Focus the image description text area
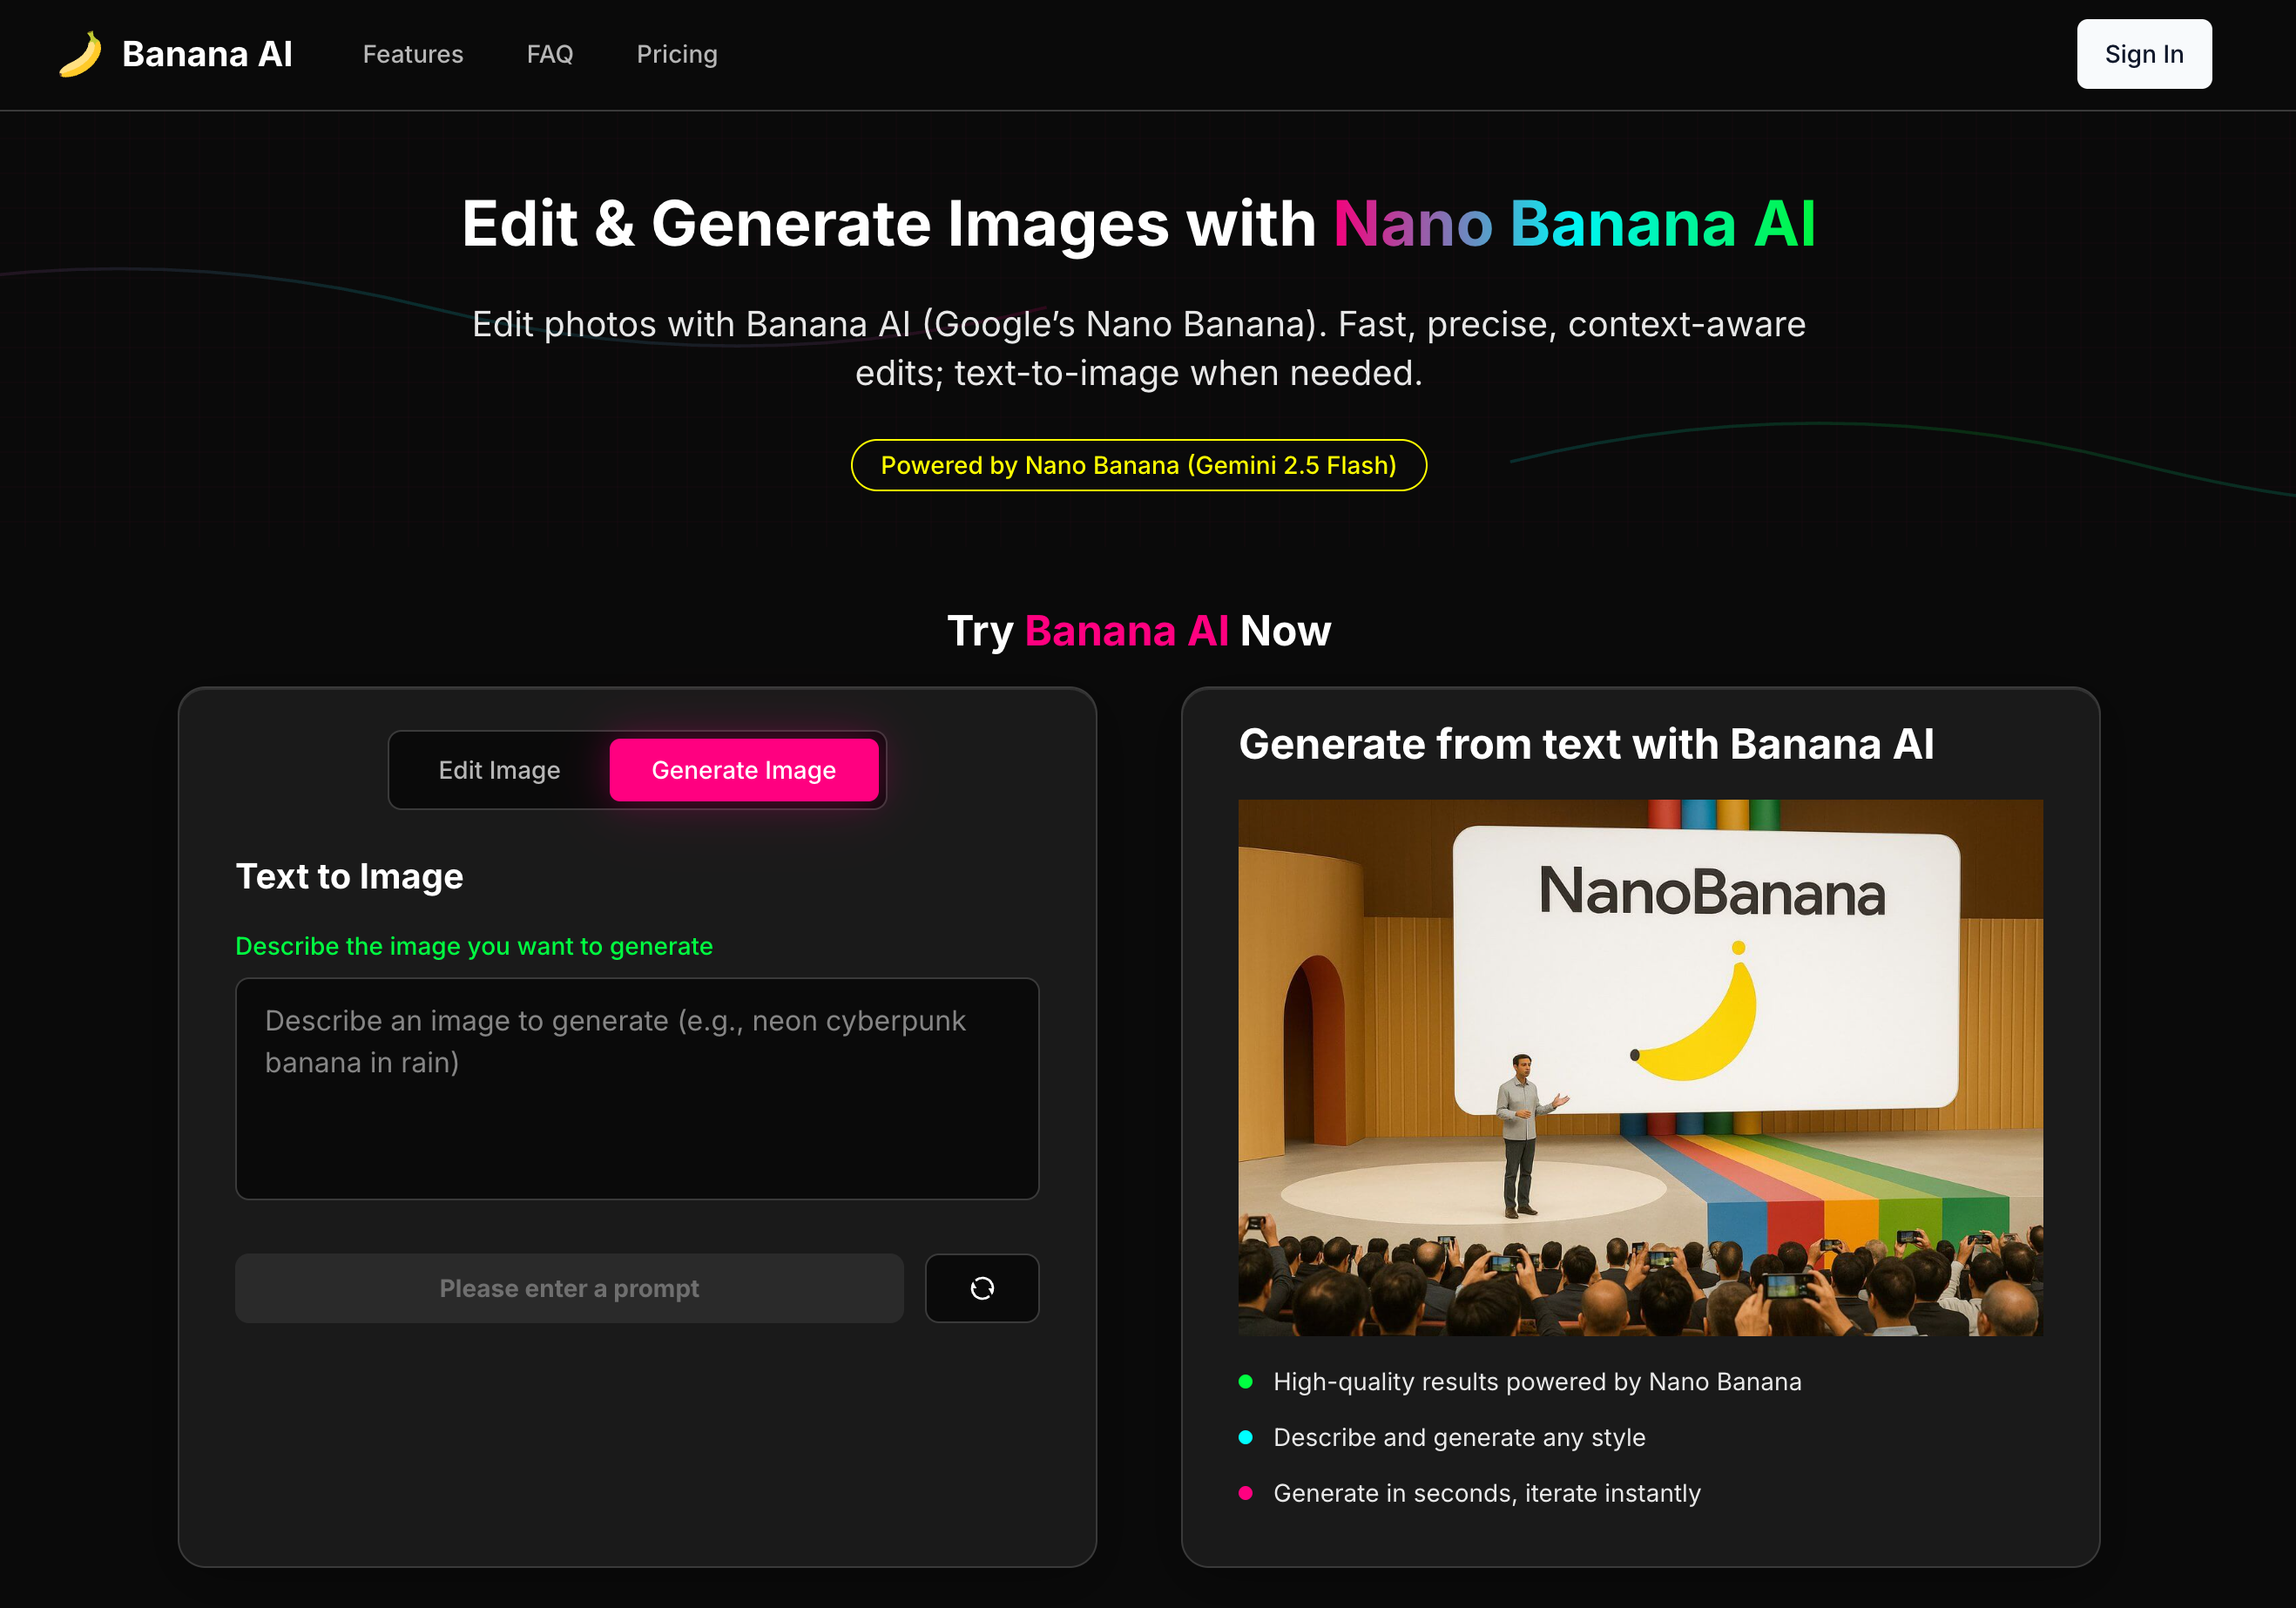The width and height of the screenshot is (2296, 1608). point(637,1090)
